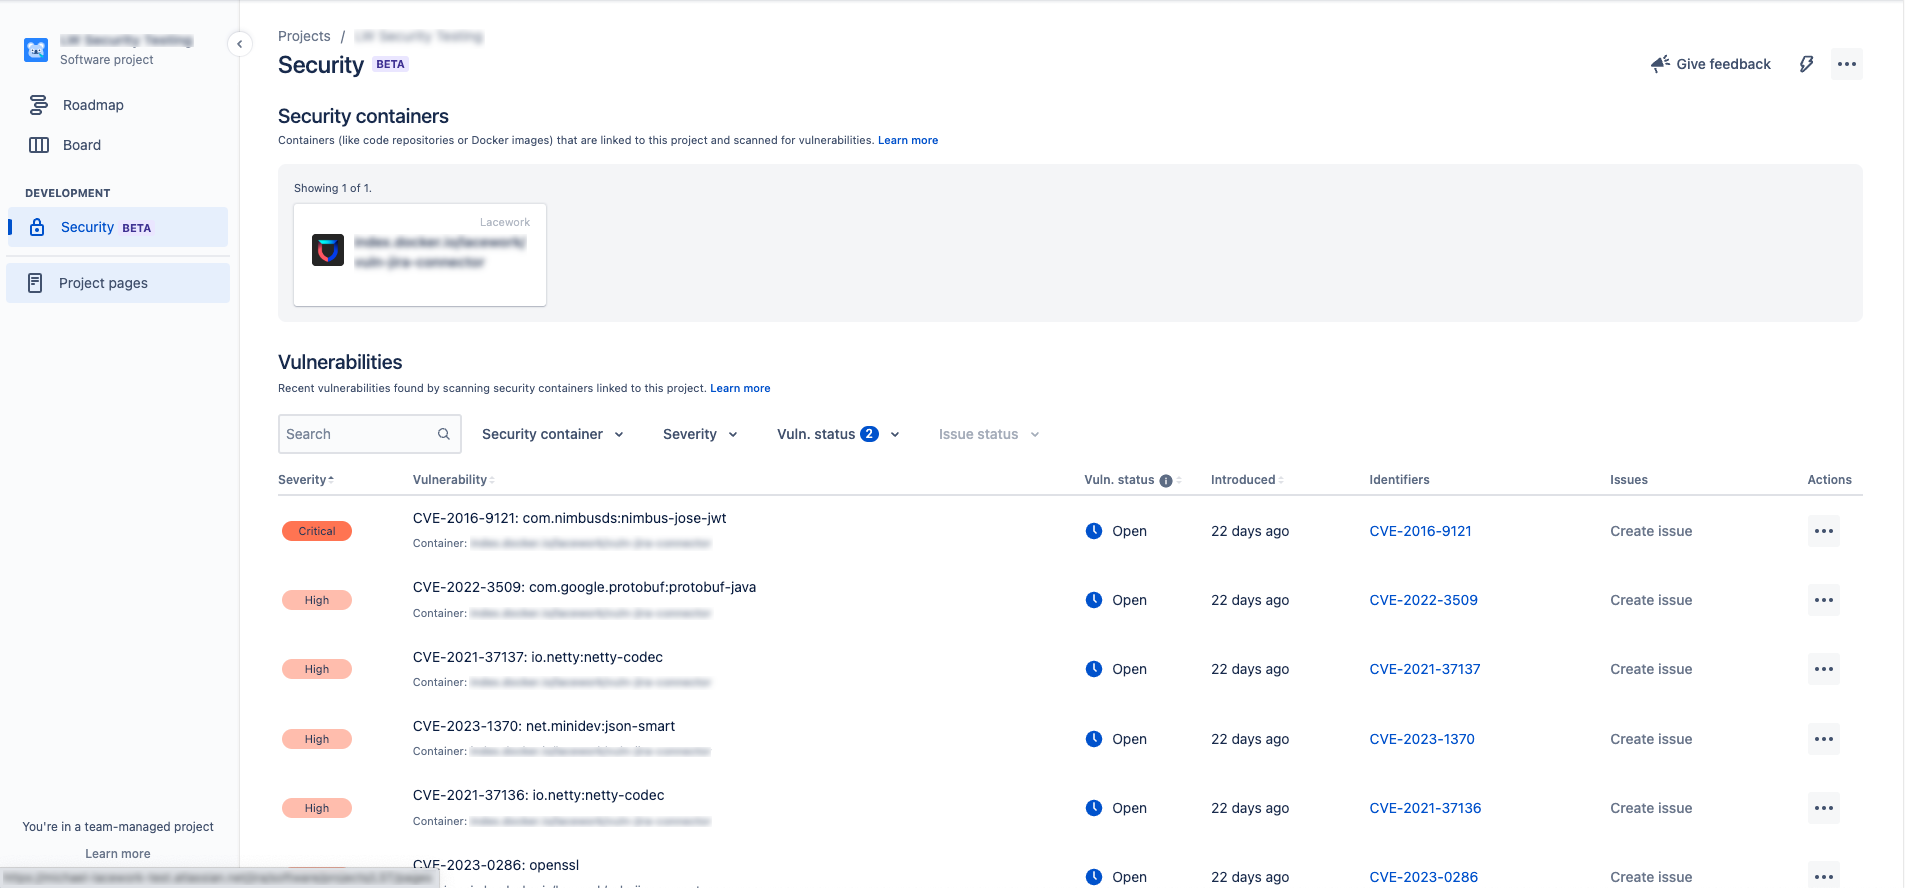This screenshot has width=1905, height=888.
Task: Click the BETA lozenge beside the Security heading
Action: coord(390,64)
